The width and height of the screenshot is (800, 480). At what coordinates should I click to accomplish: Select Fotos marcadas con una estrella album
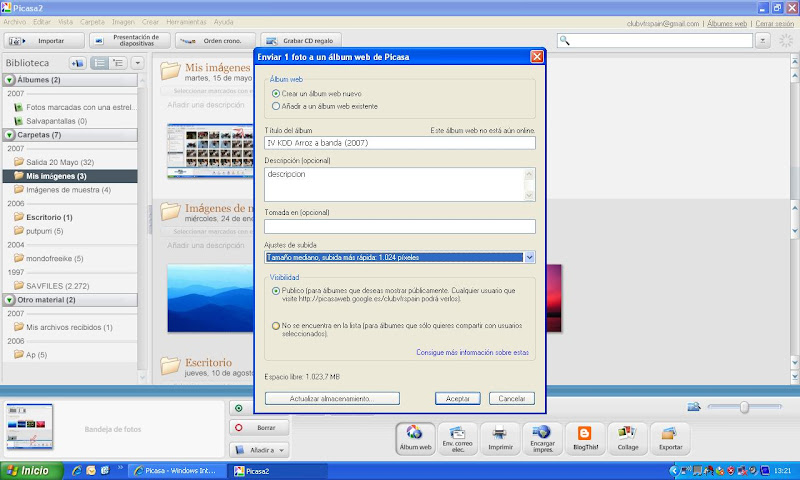(x=76, y=107)
